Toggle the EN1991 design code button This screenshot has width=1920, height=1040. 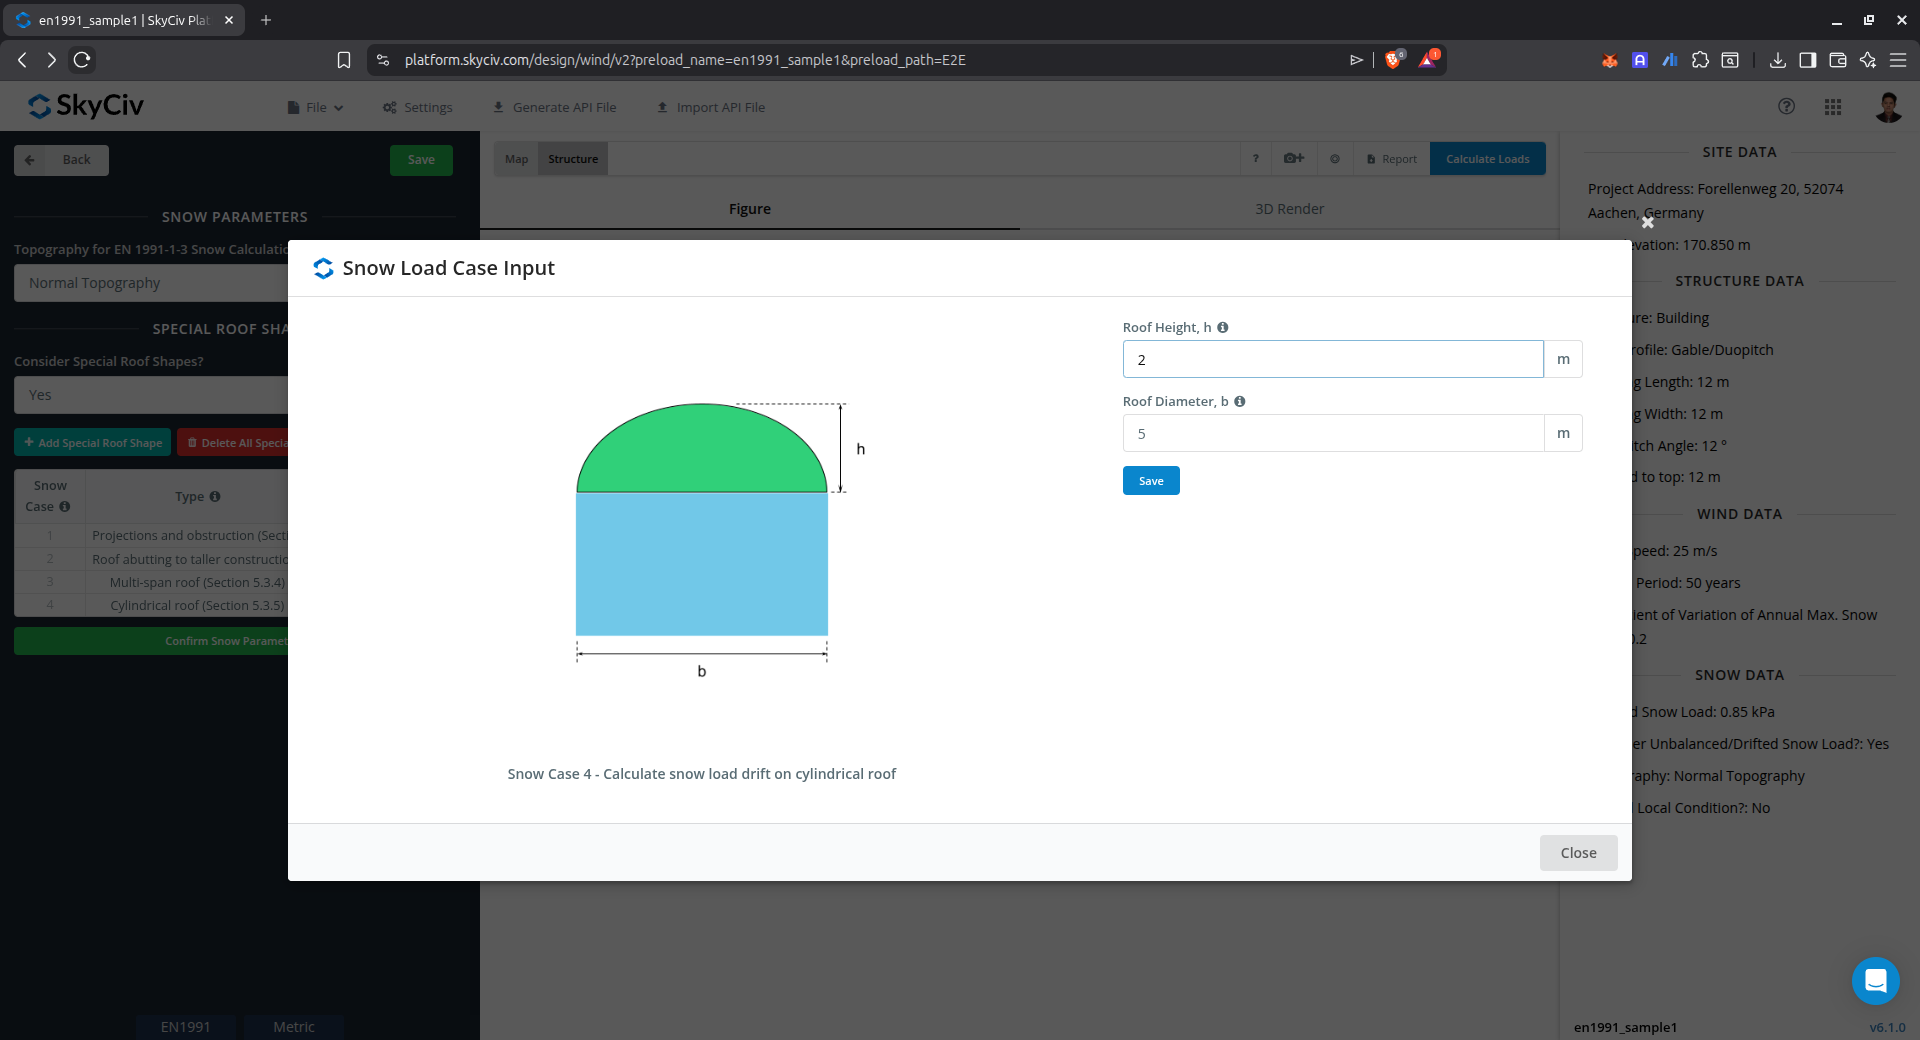point(186,1027)
